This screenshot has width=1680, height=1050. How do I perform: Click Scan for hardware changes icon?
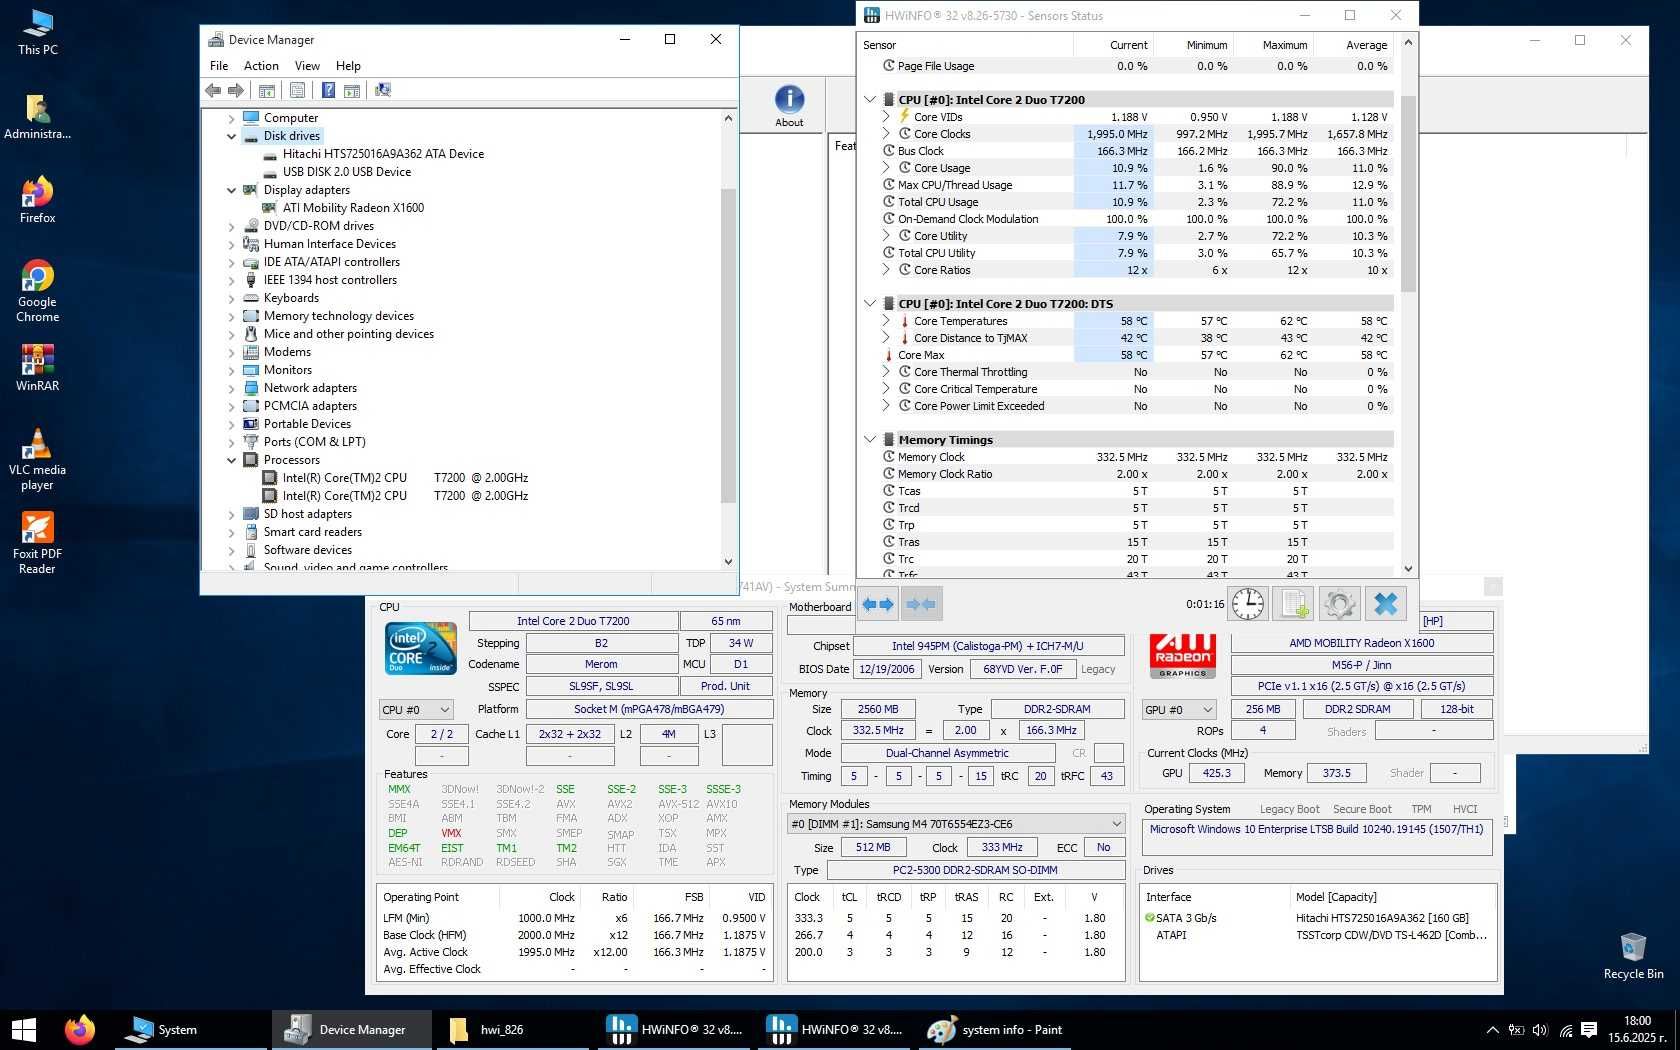click(383, 90)
